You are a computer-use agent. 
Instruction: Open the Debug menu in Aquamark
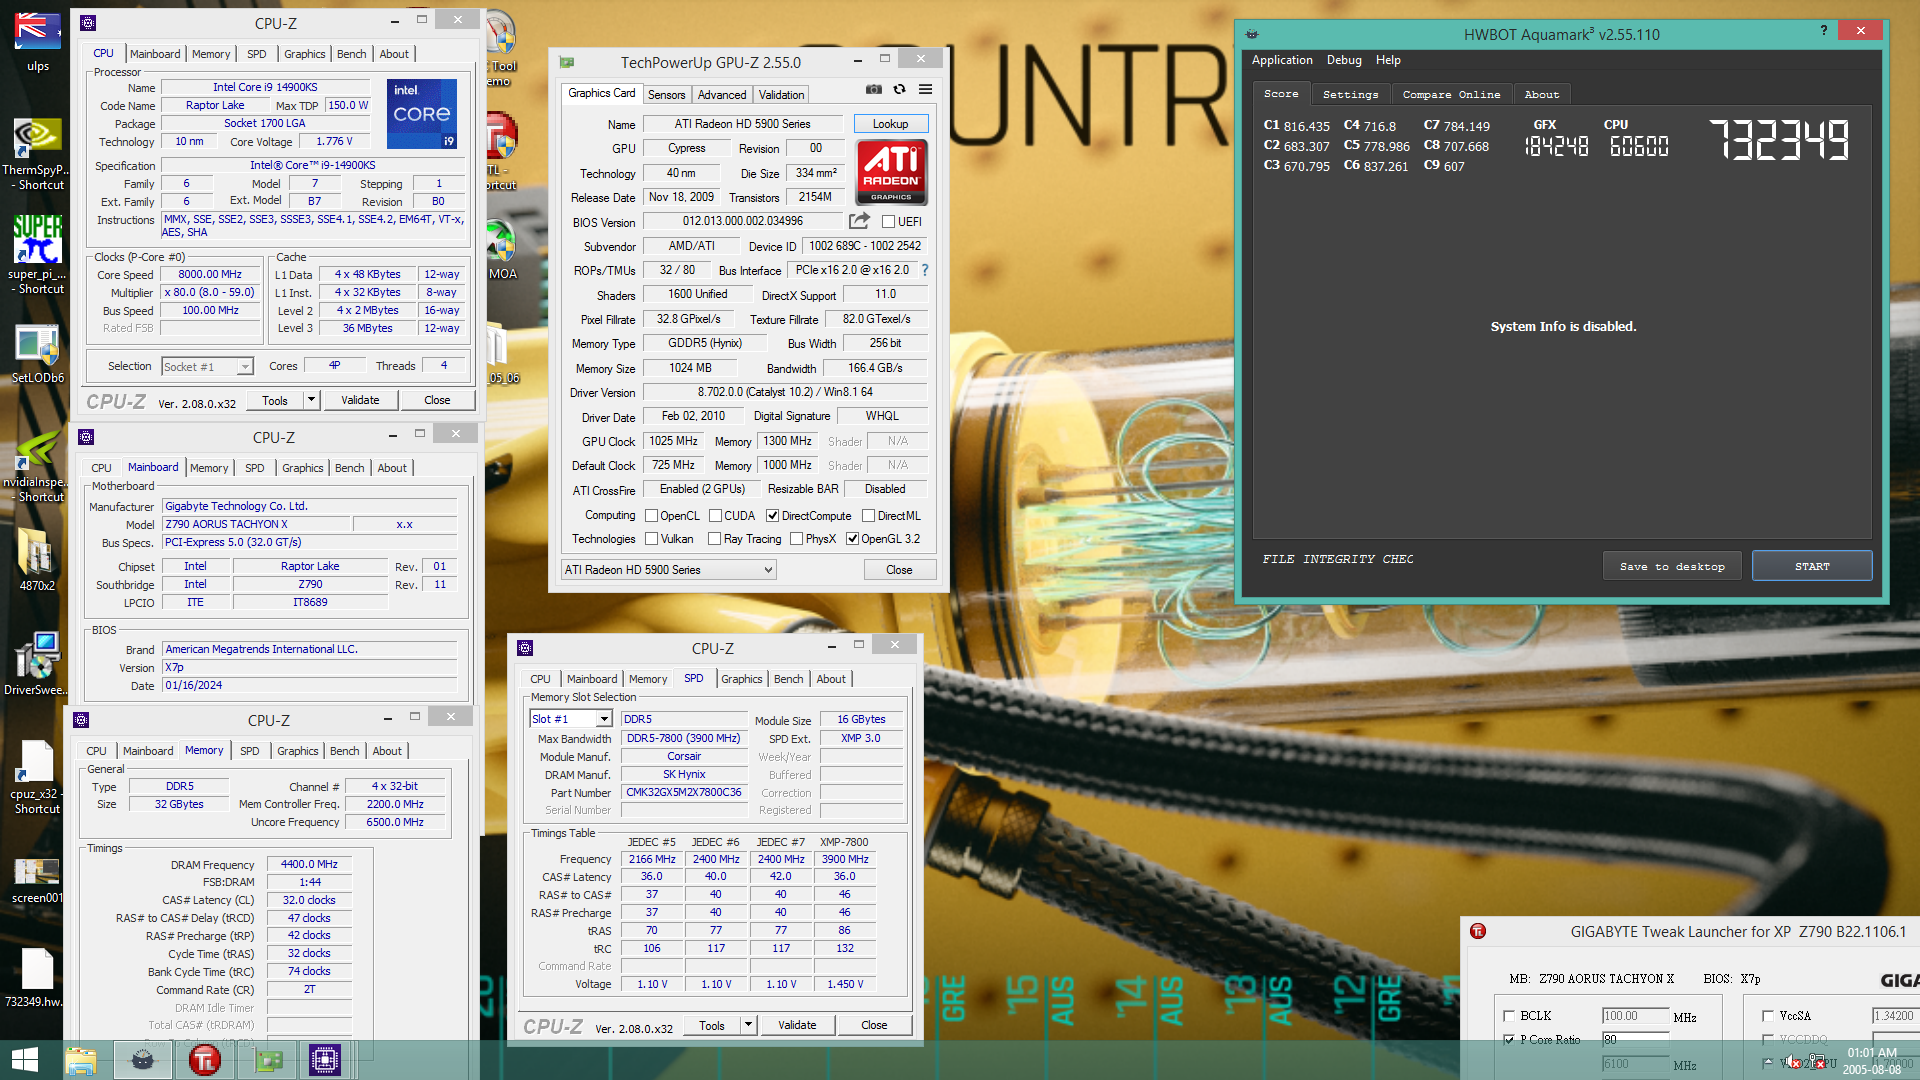1344,60
